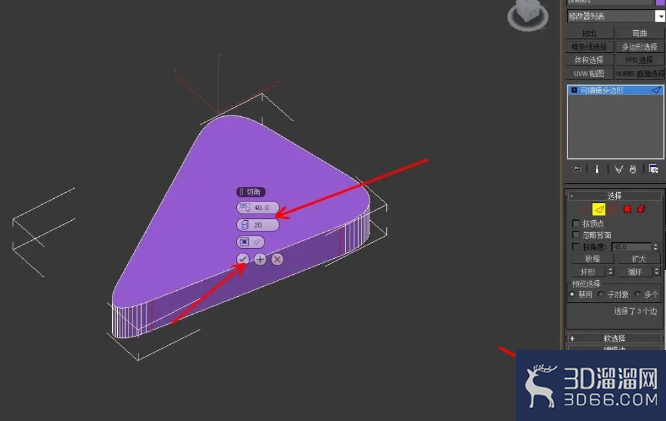Click the Remove Modifier trash icon
The height and width of the screenshot is (421, 666).
(x=633, y=169)
